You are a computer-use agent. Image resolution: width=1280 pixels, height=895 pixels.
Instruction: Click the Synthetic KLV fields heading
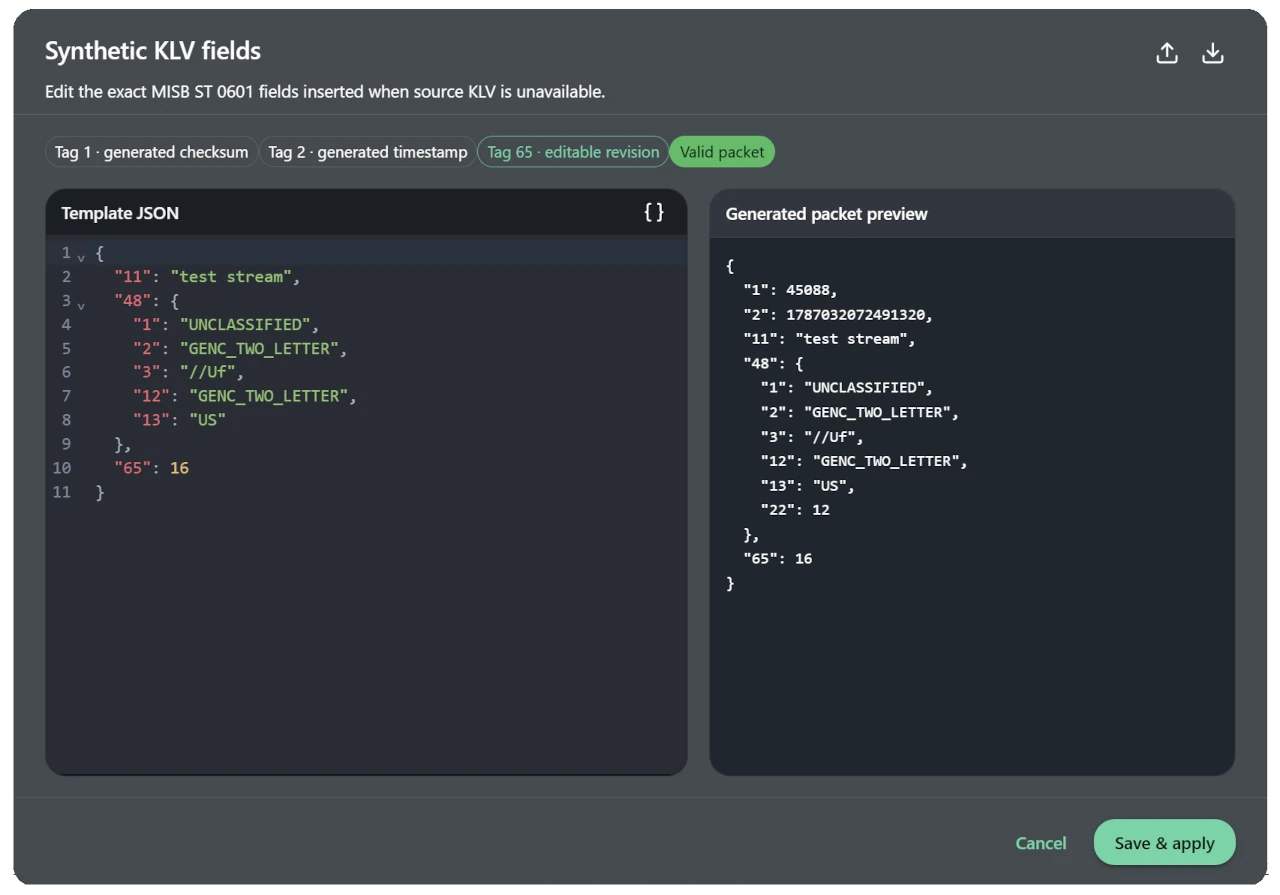(153, 51)
